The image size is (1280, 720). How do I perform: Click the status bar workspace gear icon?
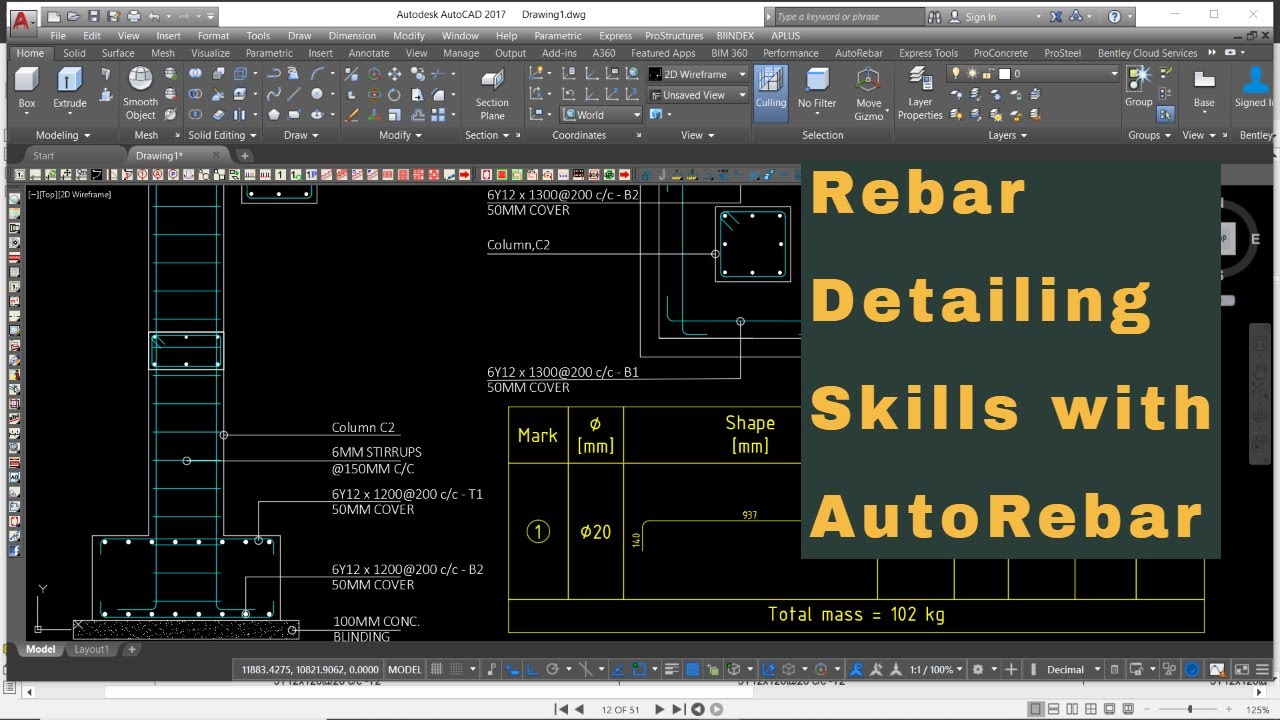pos(978,669)
